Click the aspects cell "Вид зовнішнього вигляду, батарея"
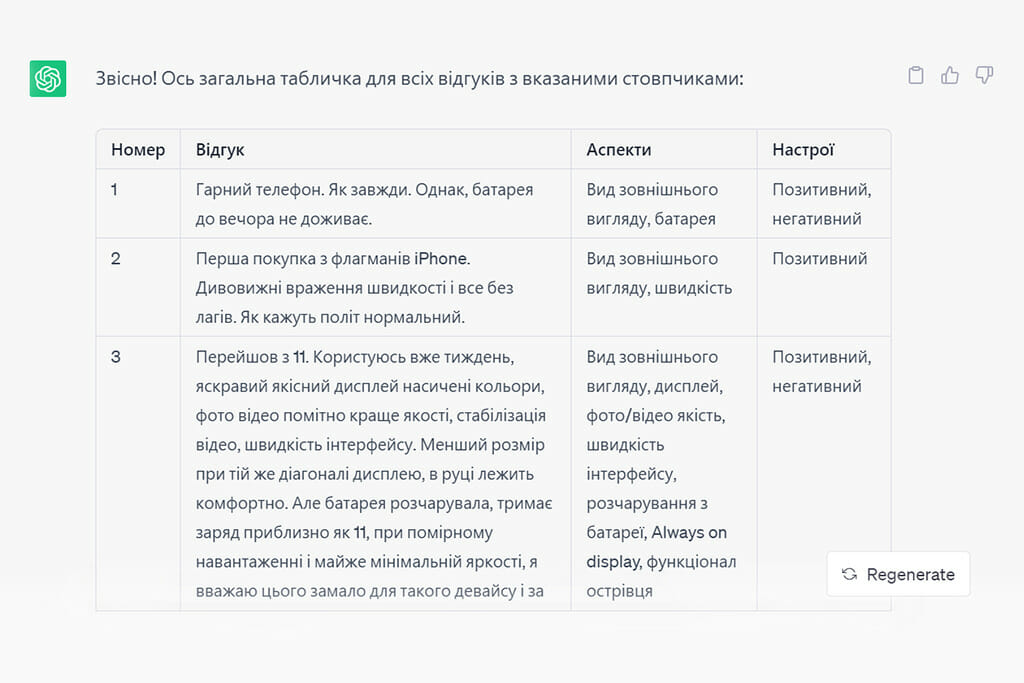Viewport: 1024px width, 683px height. (652, 204)
